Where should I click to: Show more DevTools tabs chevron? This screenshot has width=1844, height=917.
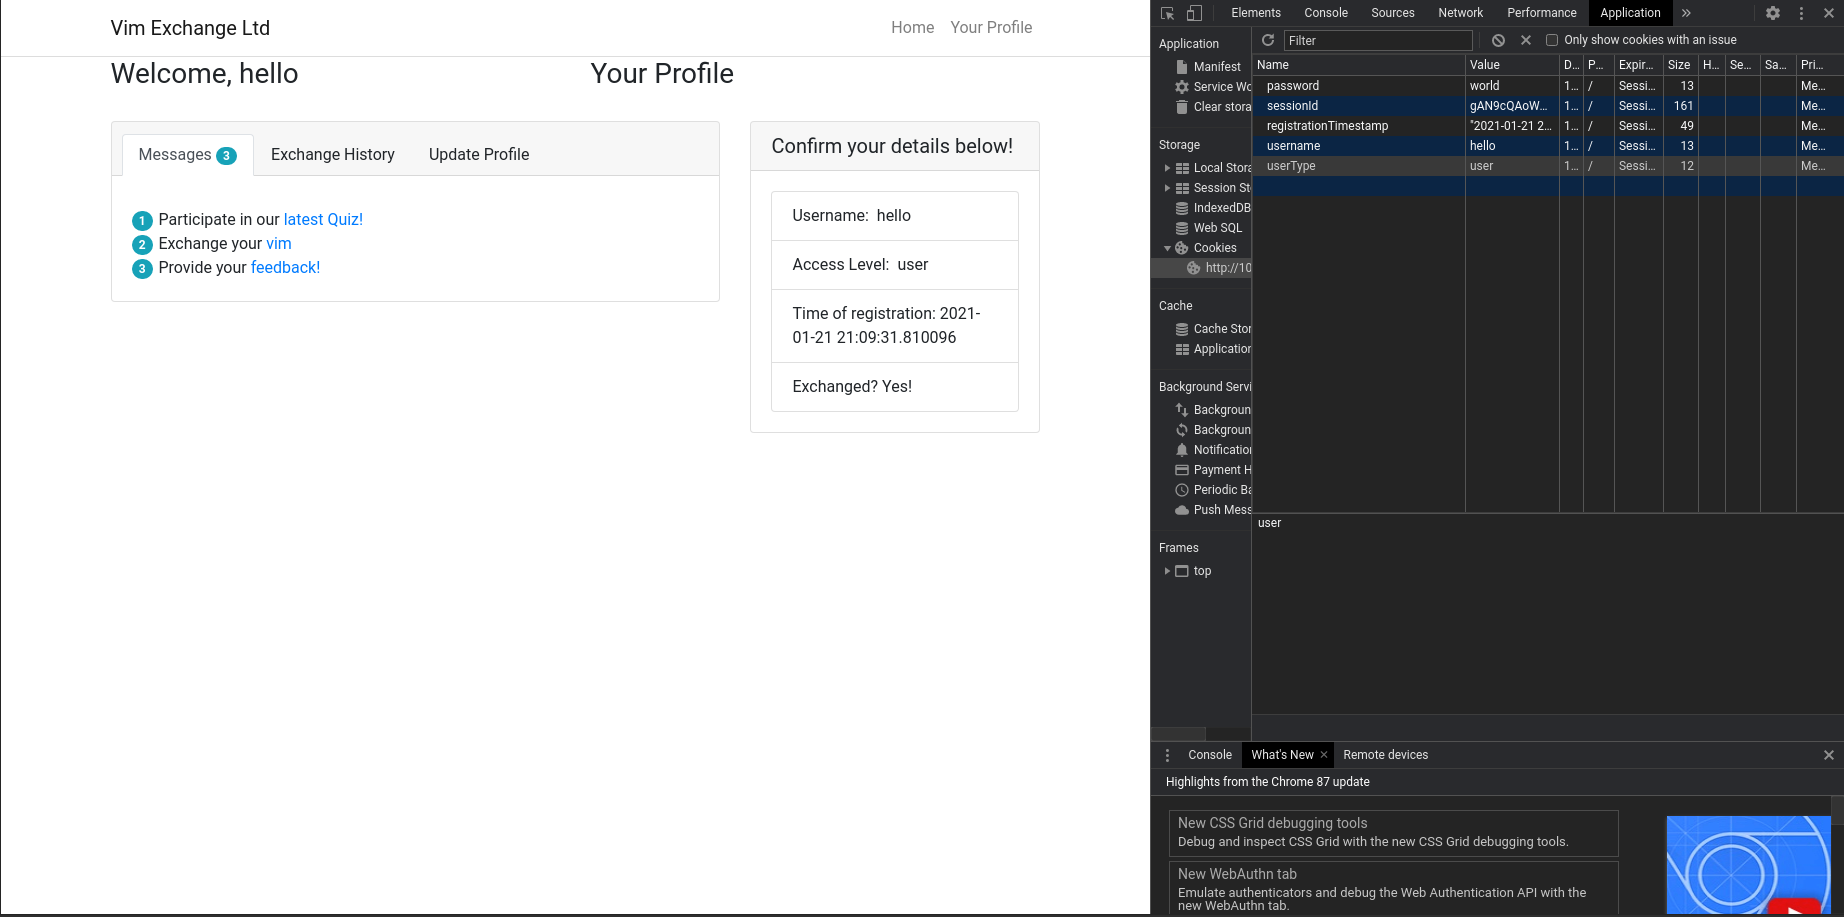tap(1686, 13)
